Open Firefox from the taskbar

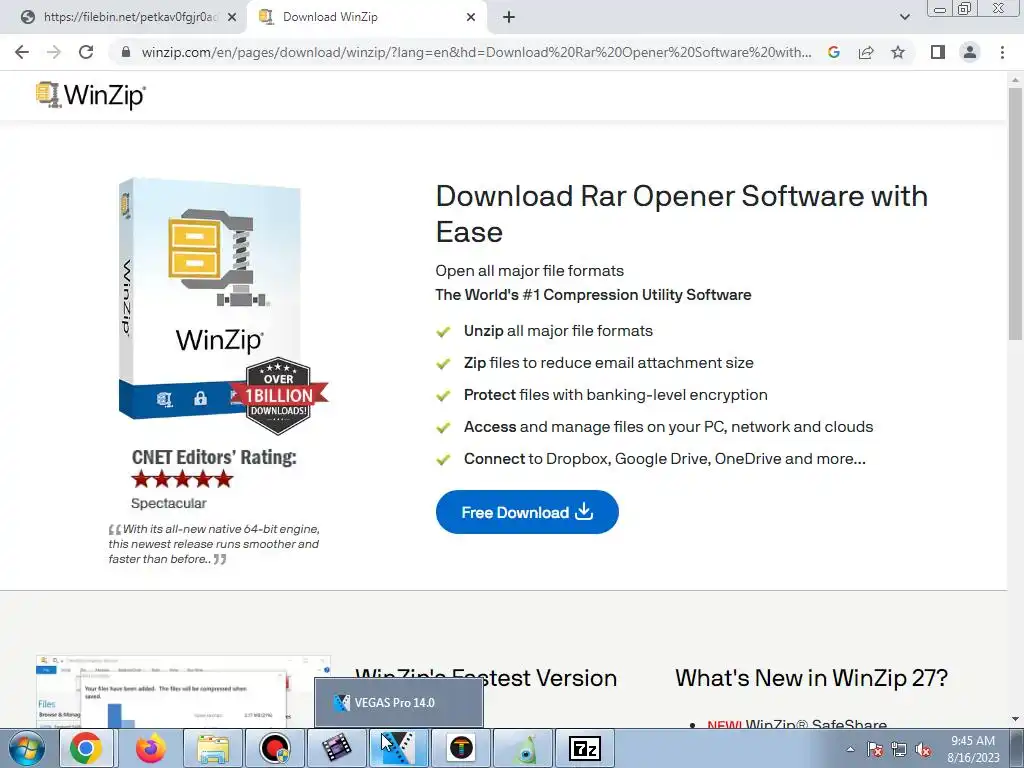[150, 748]
